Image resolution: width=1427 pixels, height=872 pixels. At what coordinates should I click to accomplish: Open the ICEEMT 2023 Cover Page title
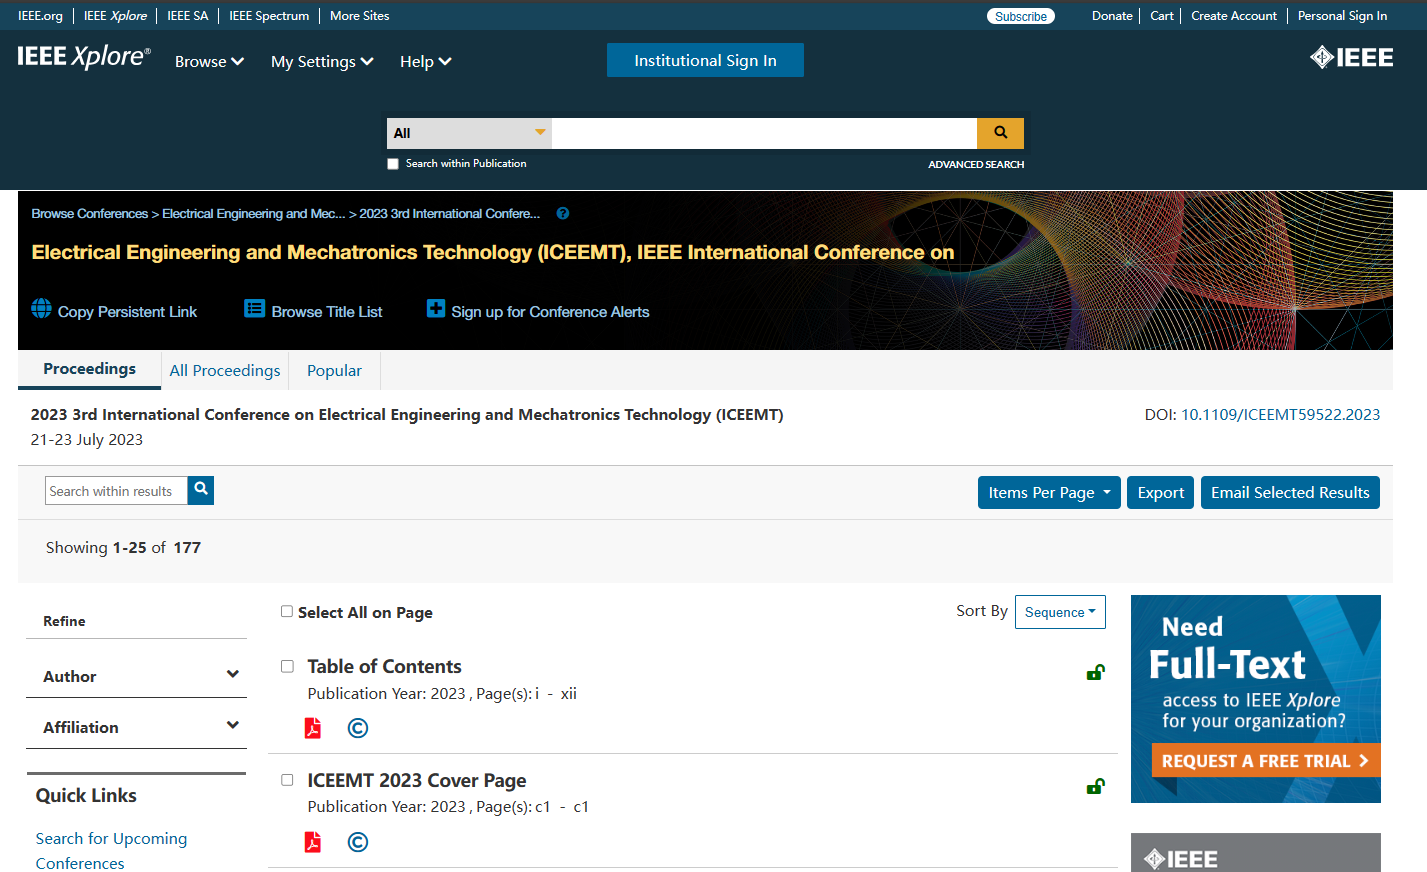tap(416, 780)
